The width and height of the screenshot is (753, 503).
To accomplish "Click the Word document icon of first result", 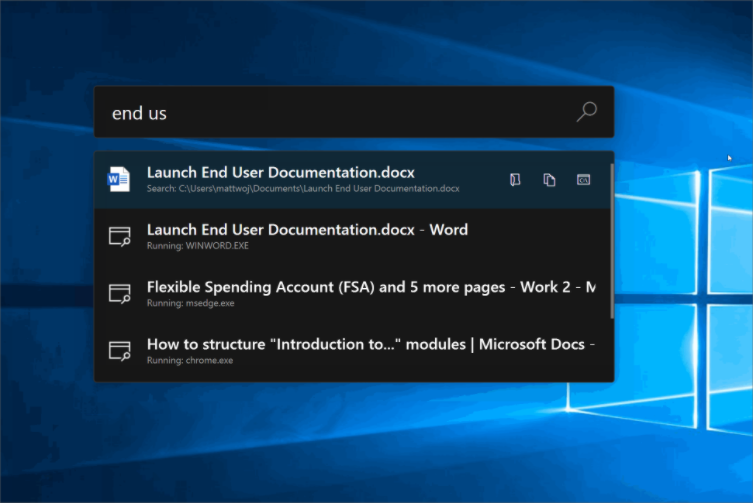I will [x=119, y=179].
